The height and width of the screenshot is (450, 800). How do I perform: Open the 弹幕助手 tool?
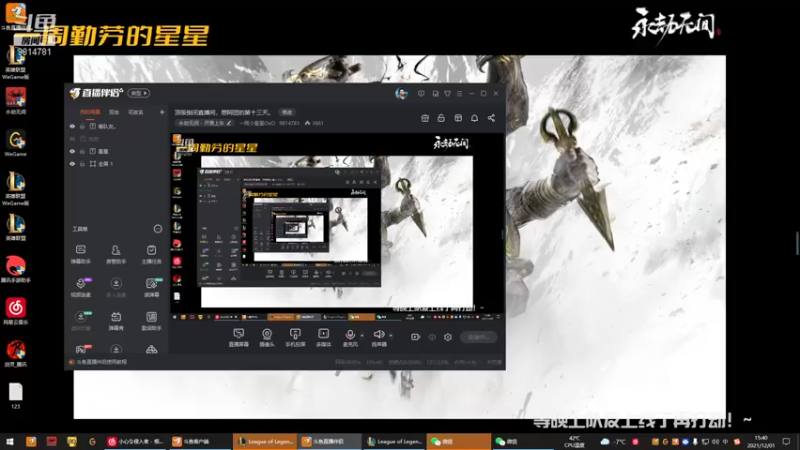[81, 254]
